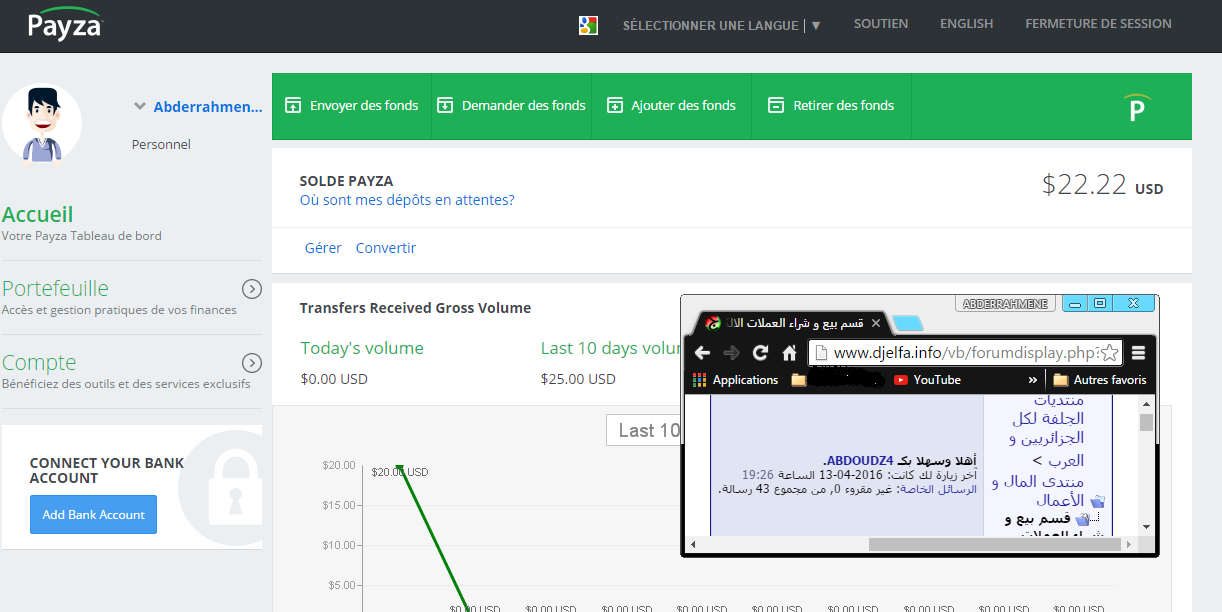Open the Sélectionner une langue dropdown
The image size is (1222, 612).
pyautogui.click(x=721, y=25)
